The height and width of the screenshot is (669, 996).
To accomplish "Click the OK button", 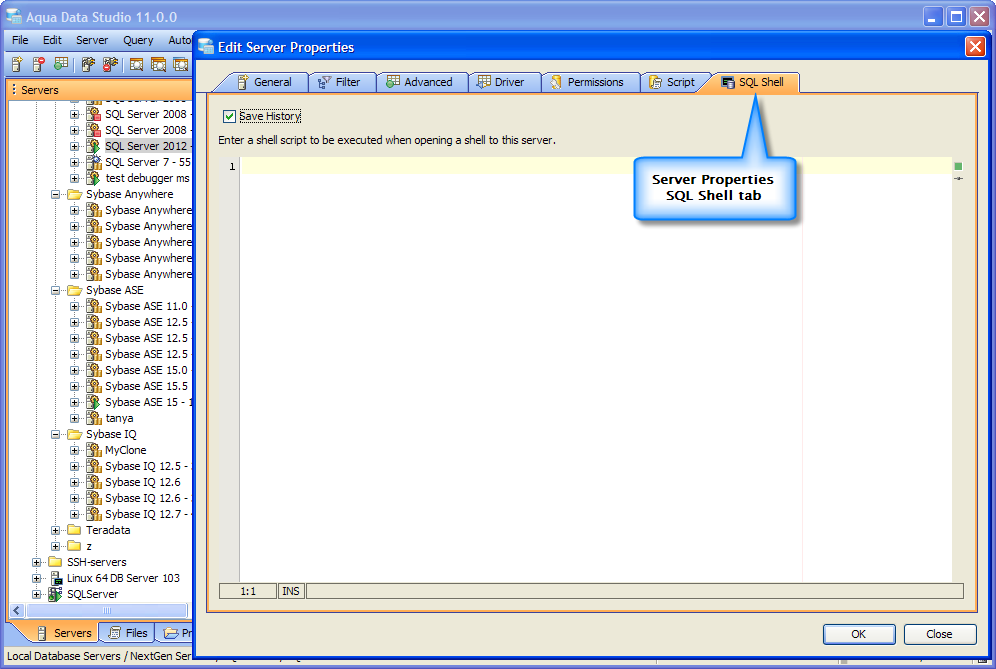I will tap(859, 634).
